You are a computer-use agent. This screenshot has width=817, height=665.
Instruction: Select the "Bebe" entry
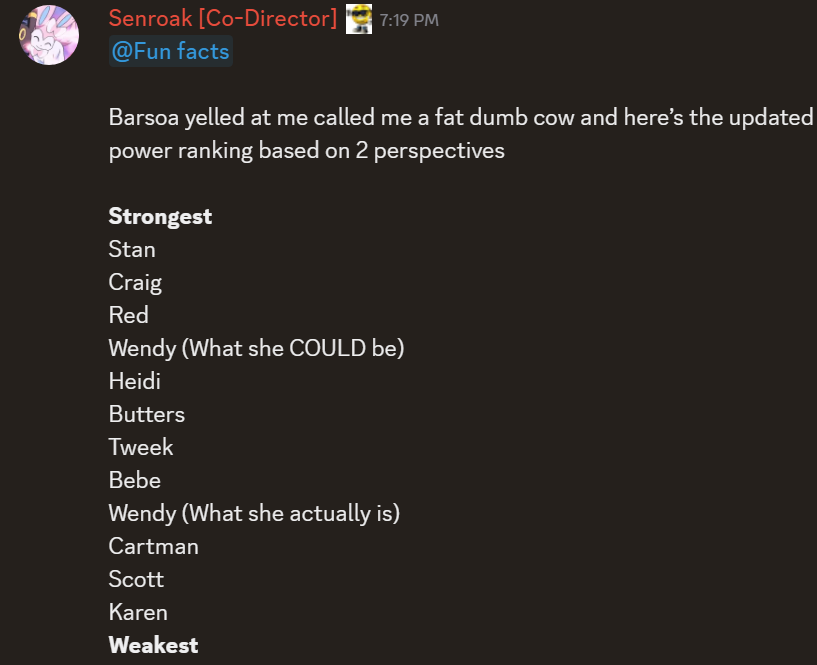[x=135, y=480]
